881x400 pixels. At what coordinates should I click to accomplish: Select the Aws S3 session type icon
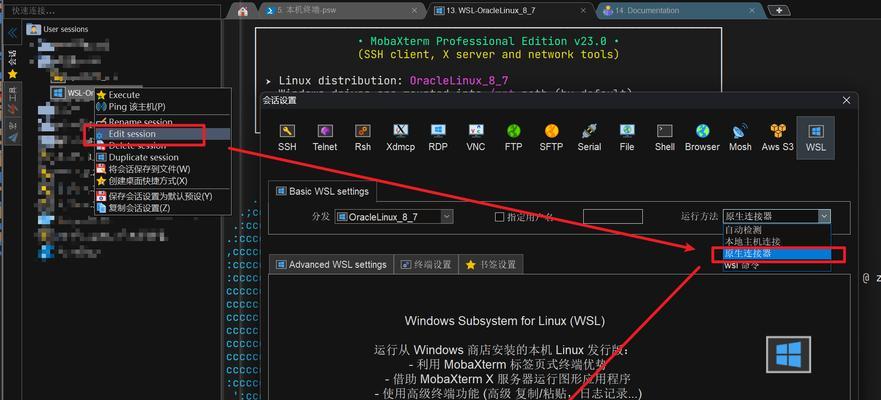(778, 131)
